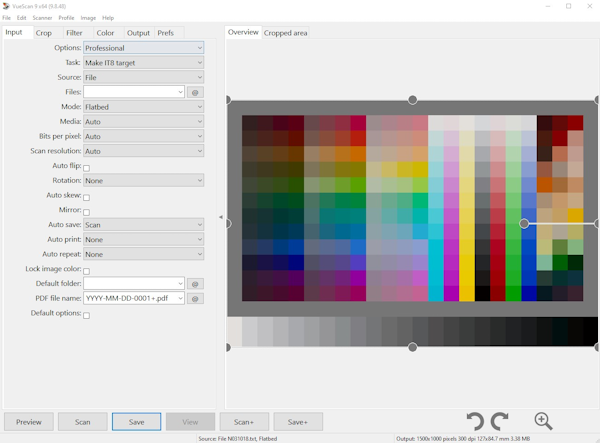Viewport: 600px width, 443px height.
Task: Zoom in with the magnifier icon
Action: [543, 421]
